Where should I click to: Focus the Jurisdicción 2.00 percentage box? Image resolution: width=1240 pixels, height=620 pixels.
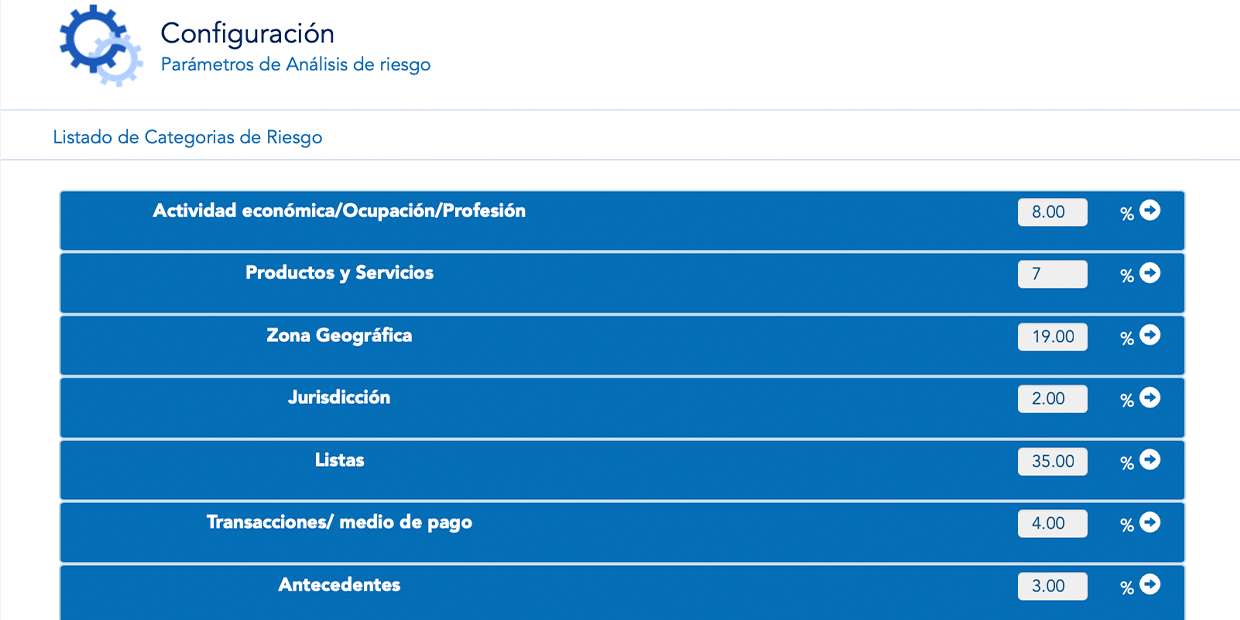(x=1052, y=399)
